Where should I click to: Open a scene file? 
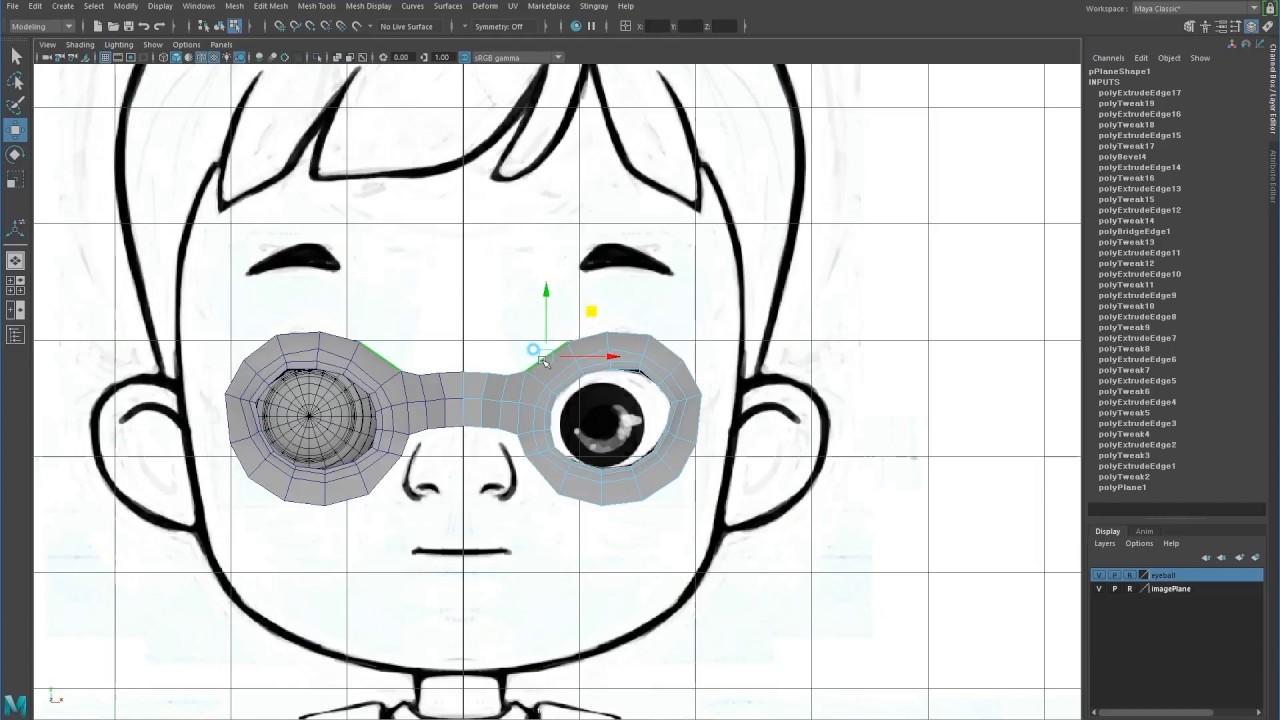tap(113, 26)
